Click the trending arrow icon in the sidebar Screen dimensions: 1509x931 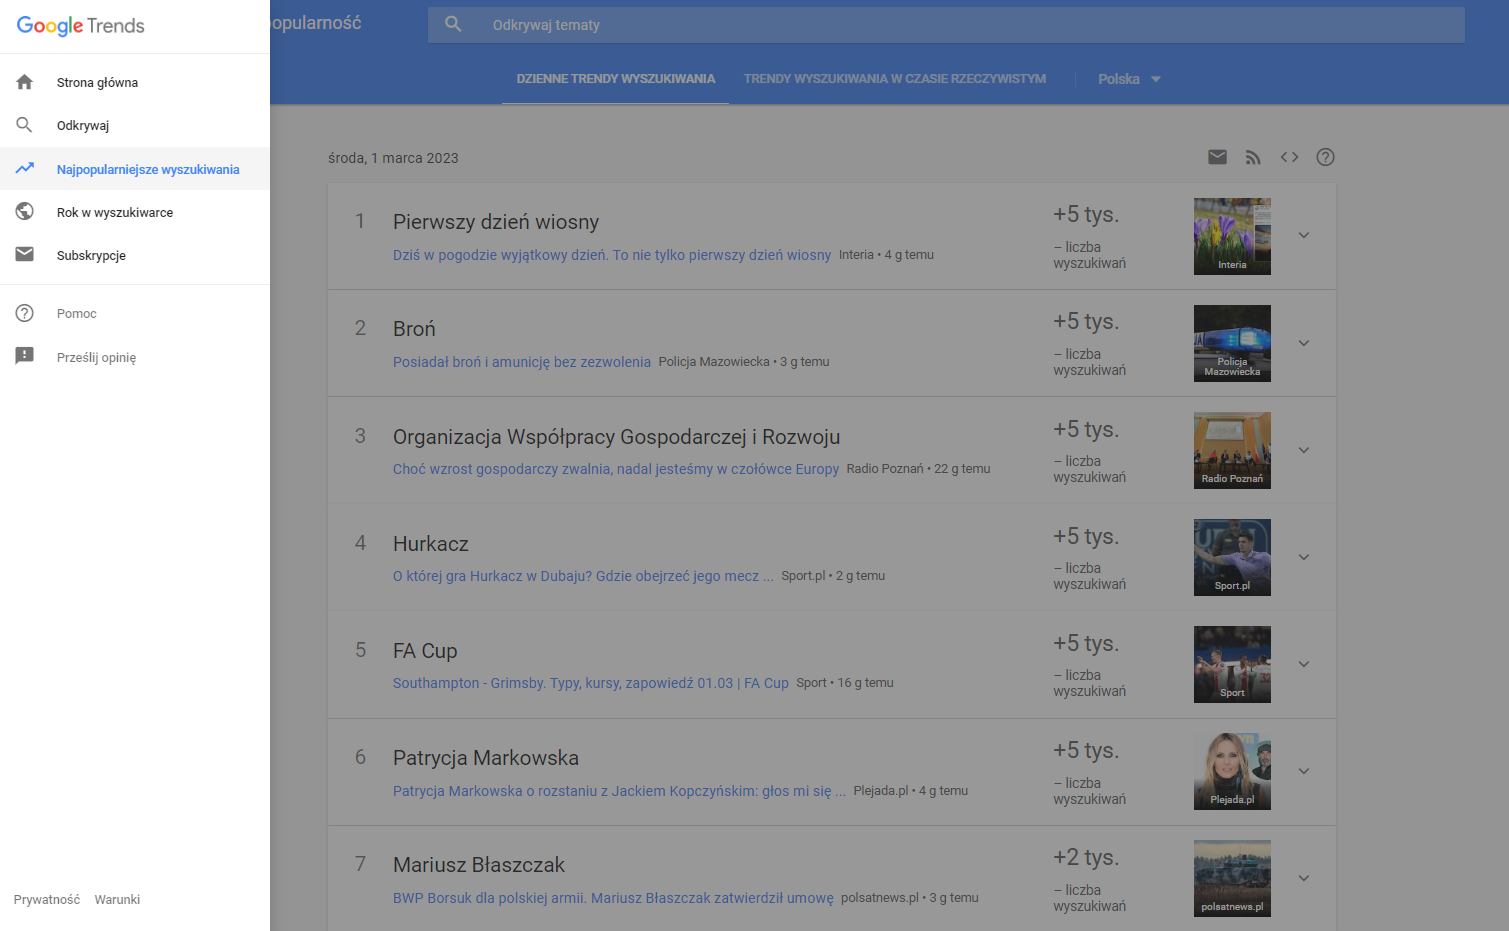pyautogui.click(x=25, y=169)
